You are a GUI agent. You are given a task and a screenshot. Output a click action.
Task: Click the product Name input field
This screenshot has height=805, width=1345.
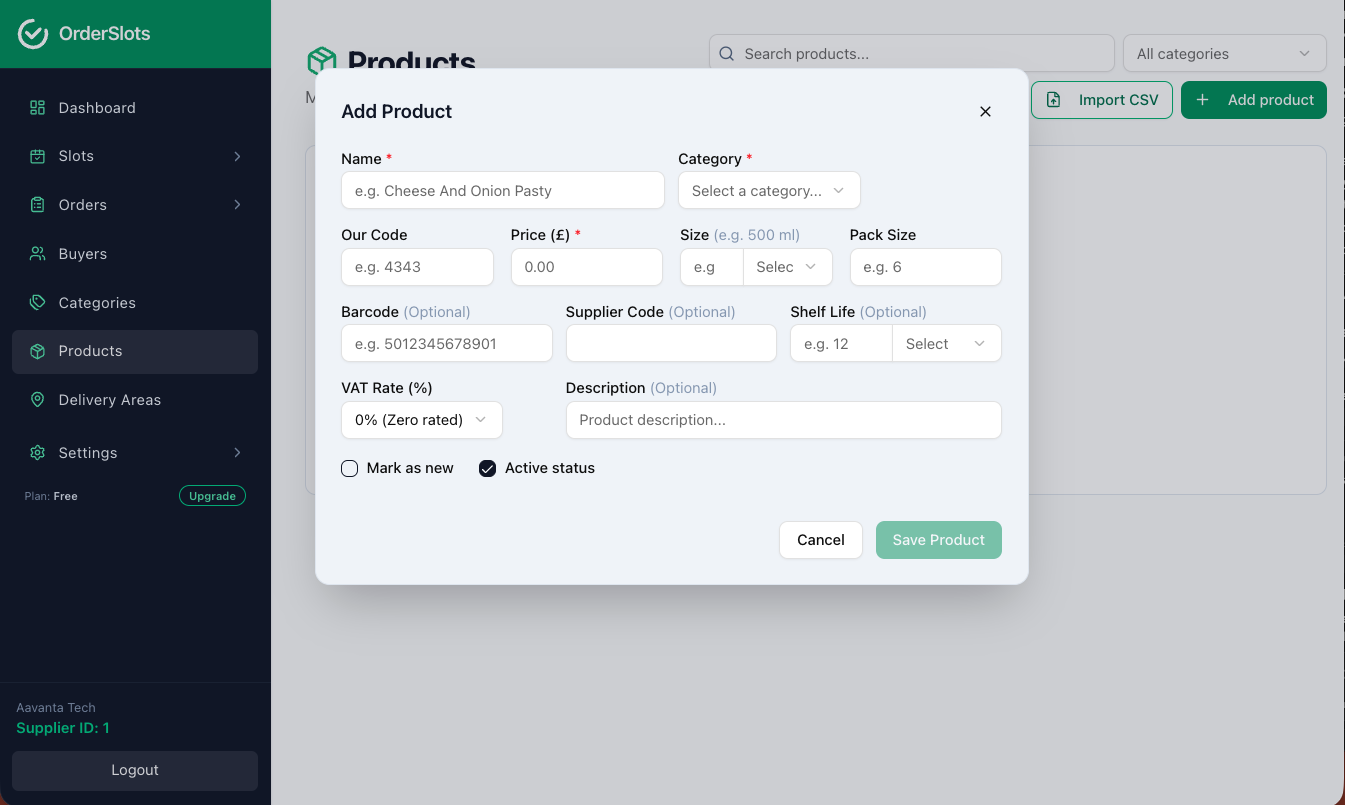[502, 190]
